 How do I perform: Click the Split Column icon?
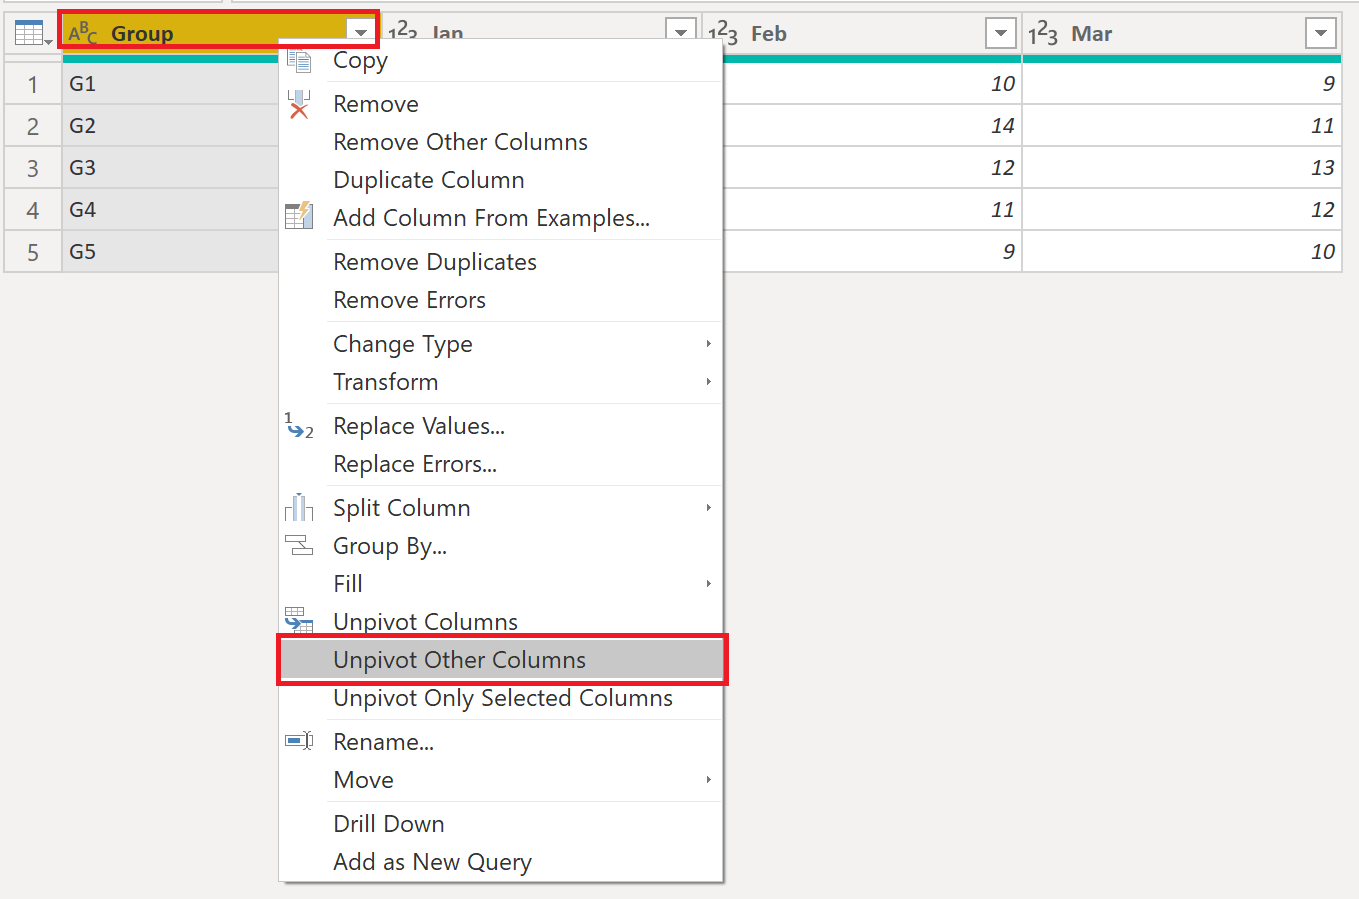click(299, 508)
